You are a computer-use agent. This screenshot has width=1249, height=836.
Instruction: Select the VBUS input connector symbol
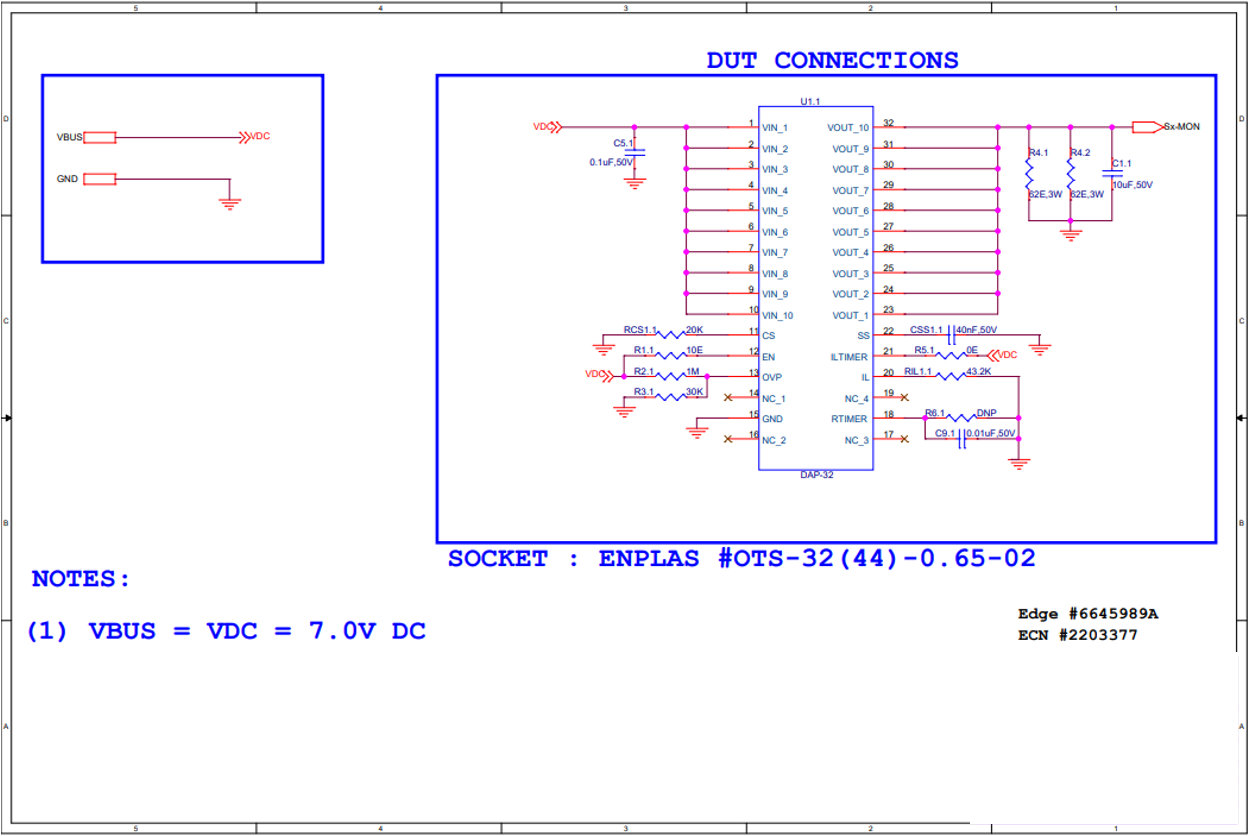[98, 136]
